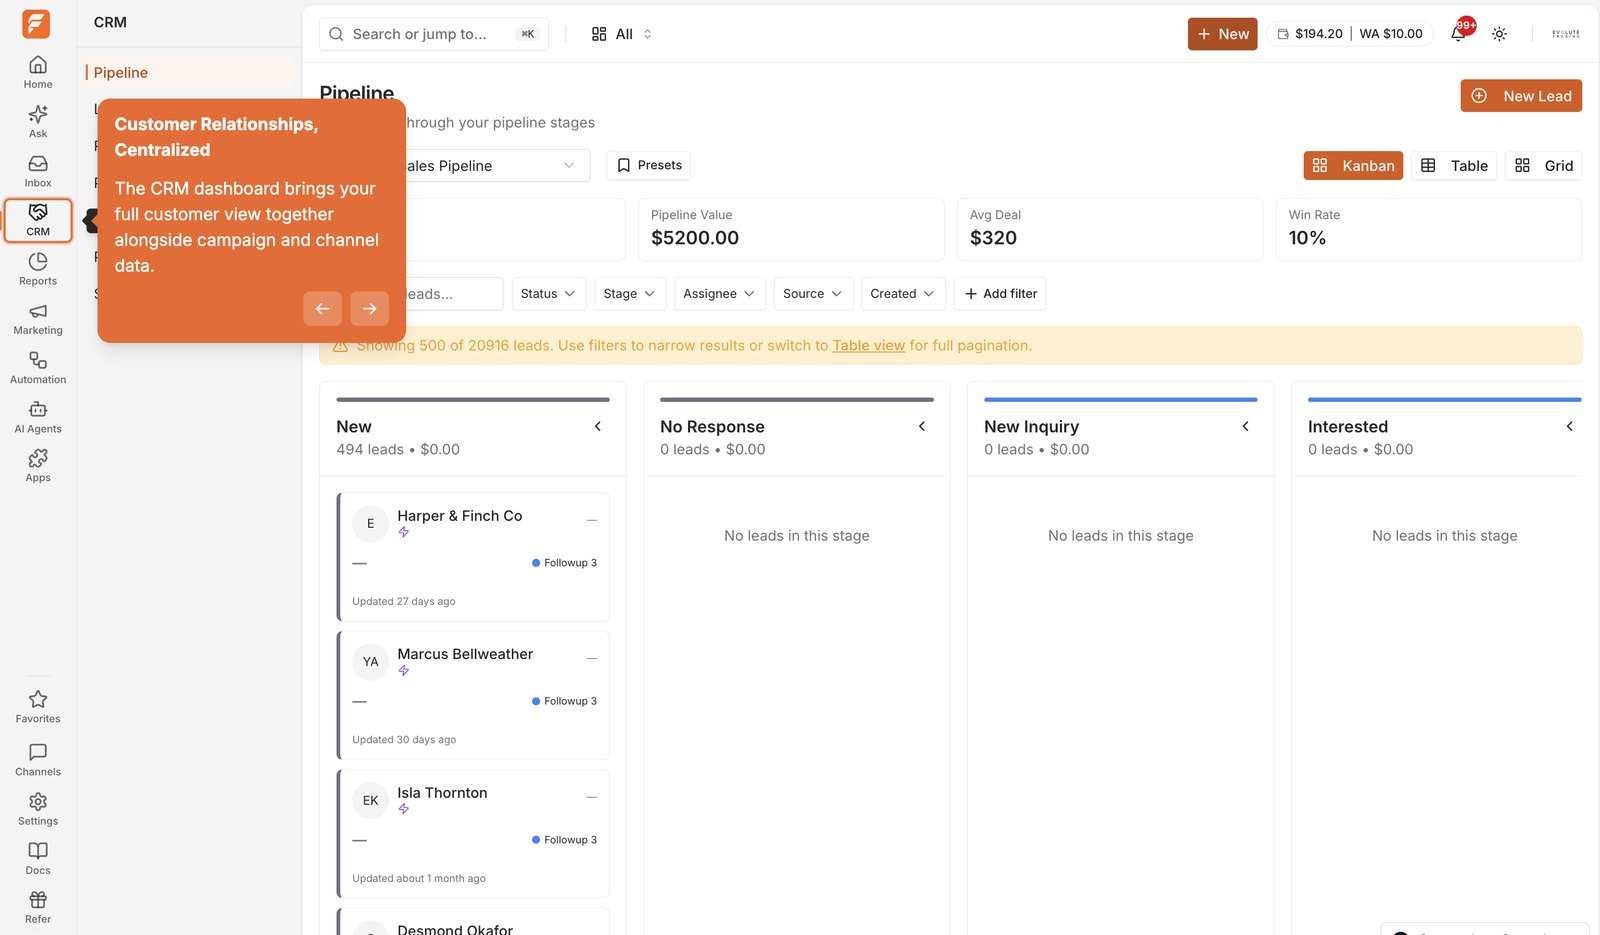Open AI Agents in the sidebar
The height and width of the screenshot is (935, 1600).
(x=38, y=416)
